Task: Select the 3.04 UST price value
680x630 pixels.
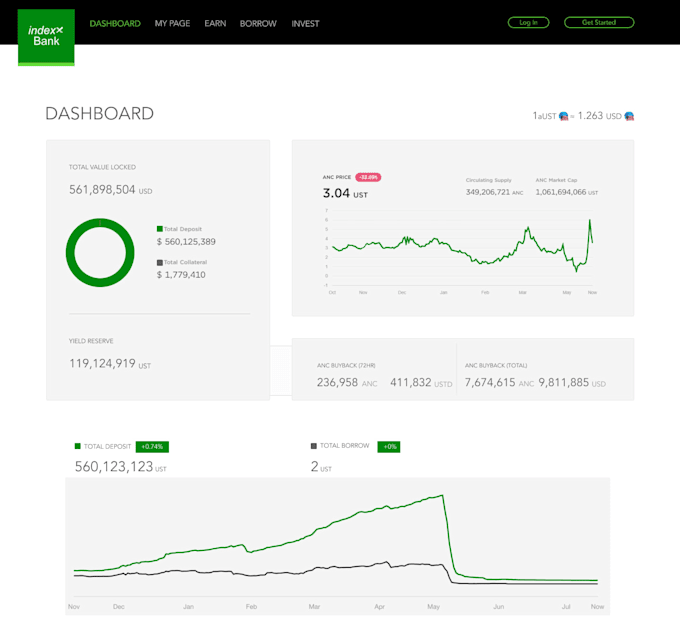Action: coord(345,193)
